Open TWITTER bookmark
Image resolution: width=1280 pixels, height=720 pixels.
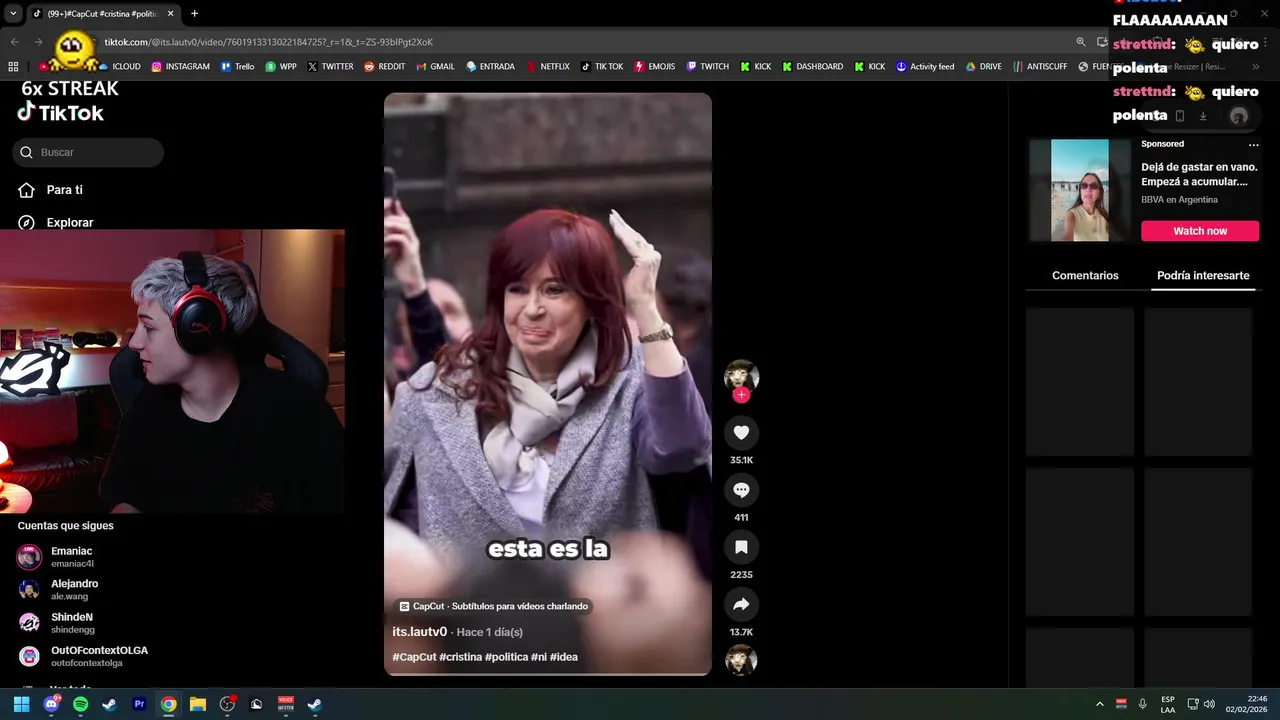330,67
